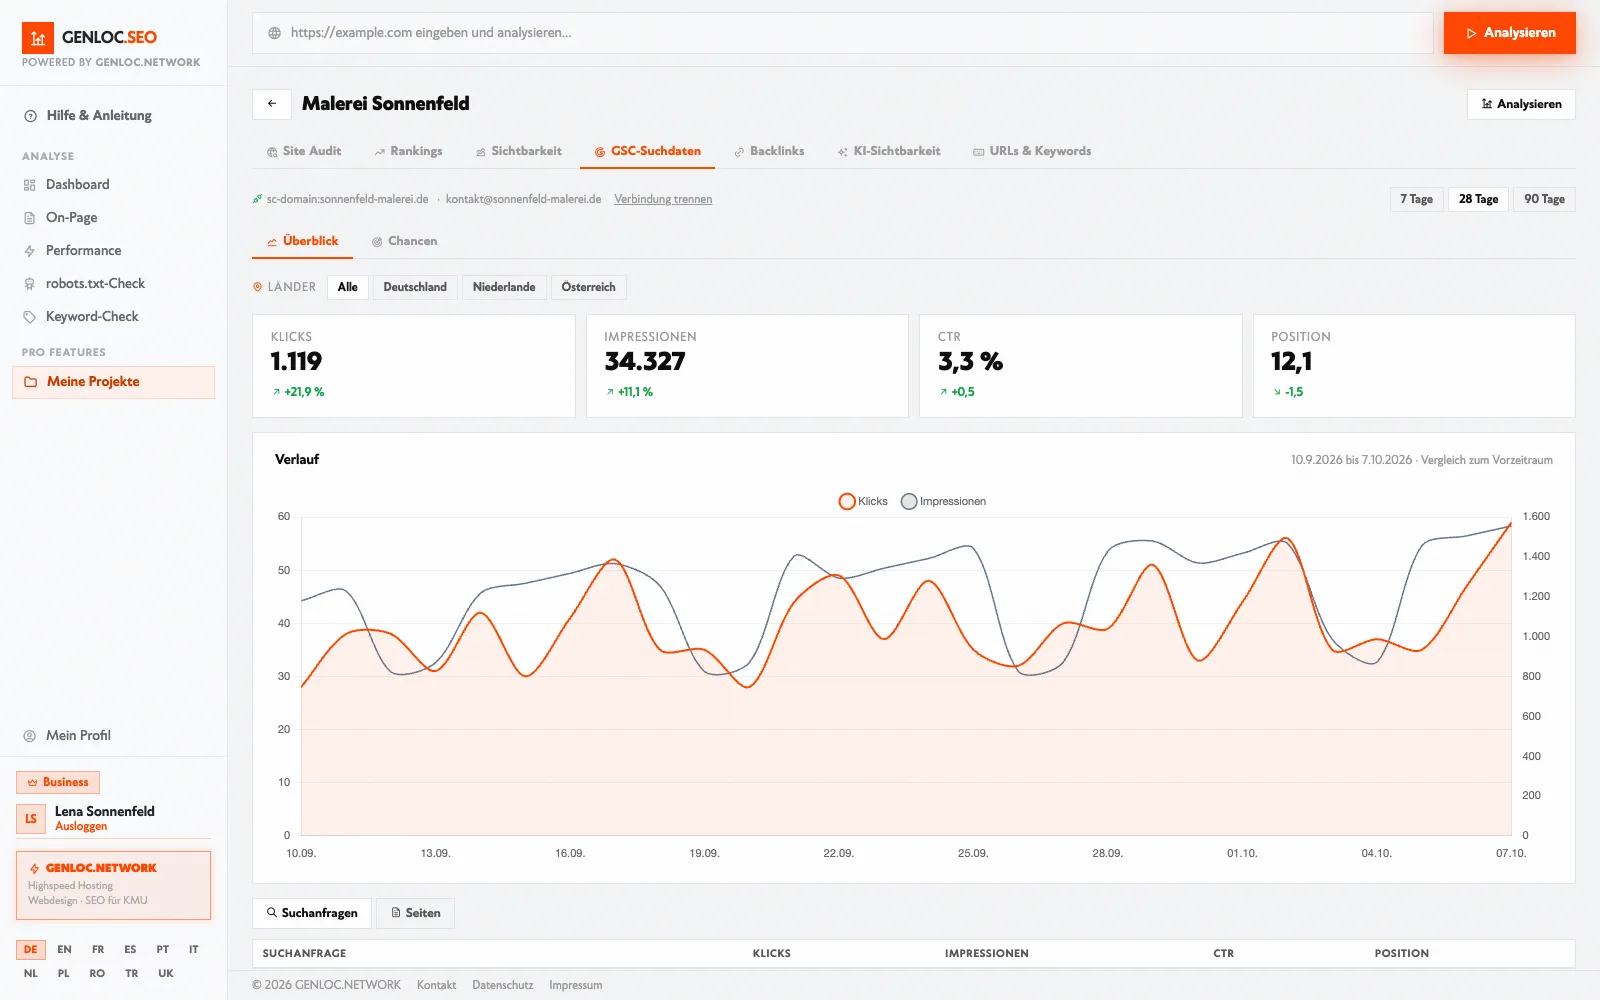This screenshot has height=1000, width=1600.
Task: Click the orange Analysieren button
Action: click(x=1509, y=33)
